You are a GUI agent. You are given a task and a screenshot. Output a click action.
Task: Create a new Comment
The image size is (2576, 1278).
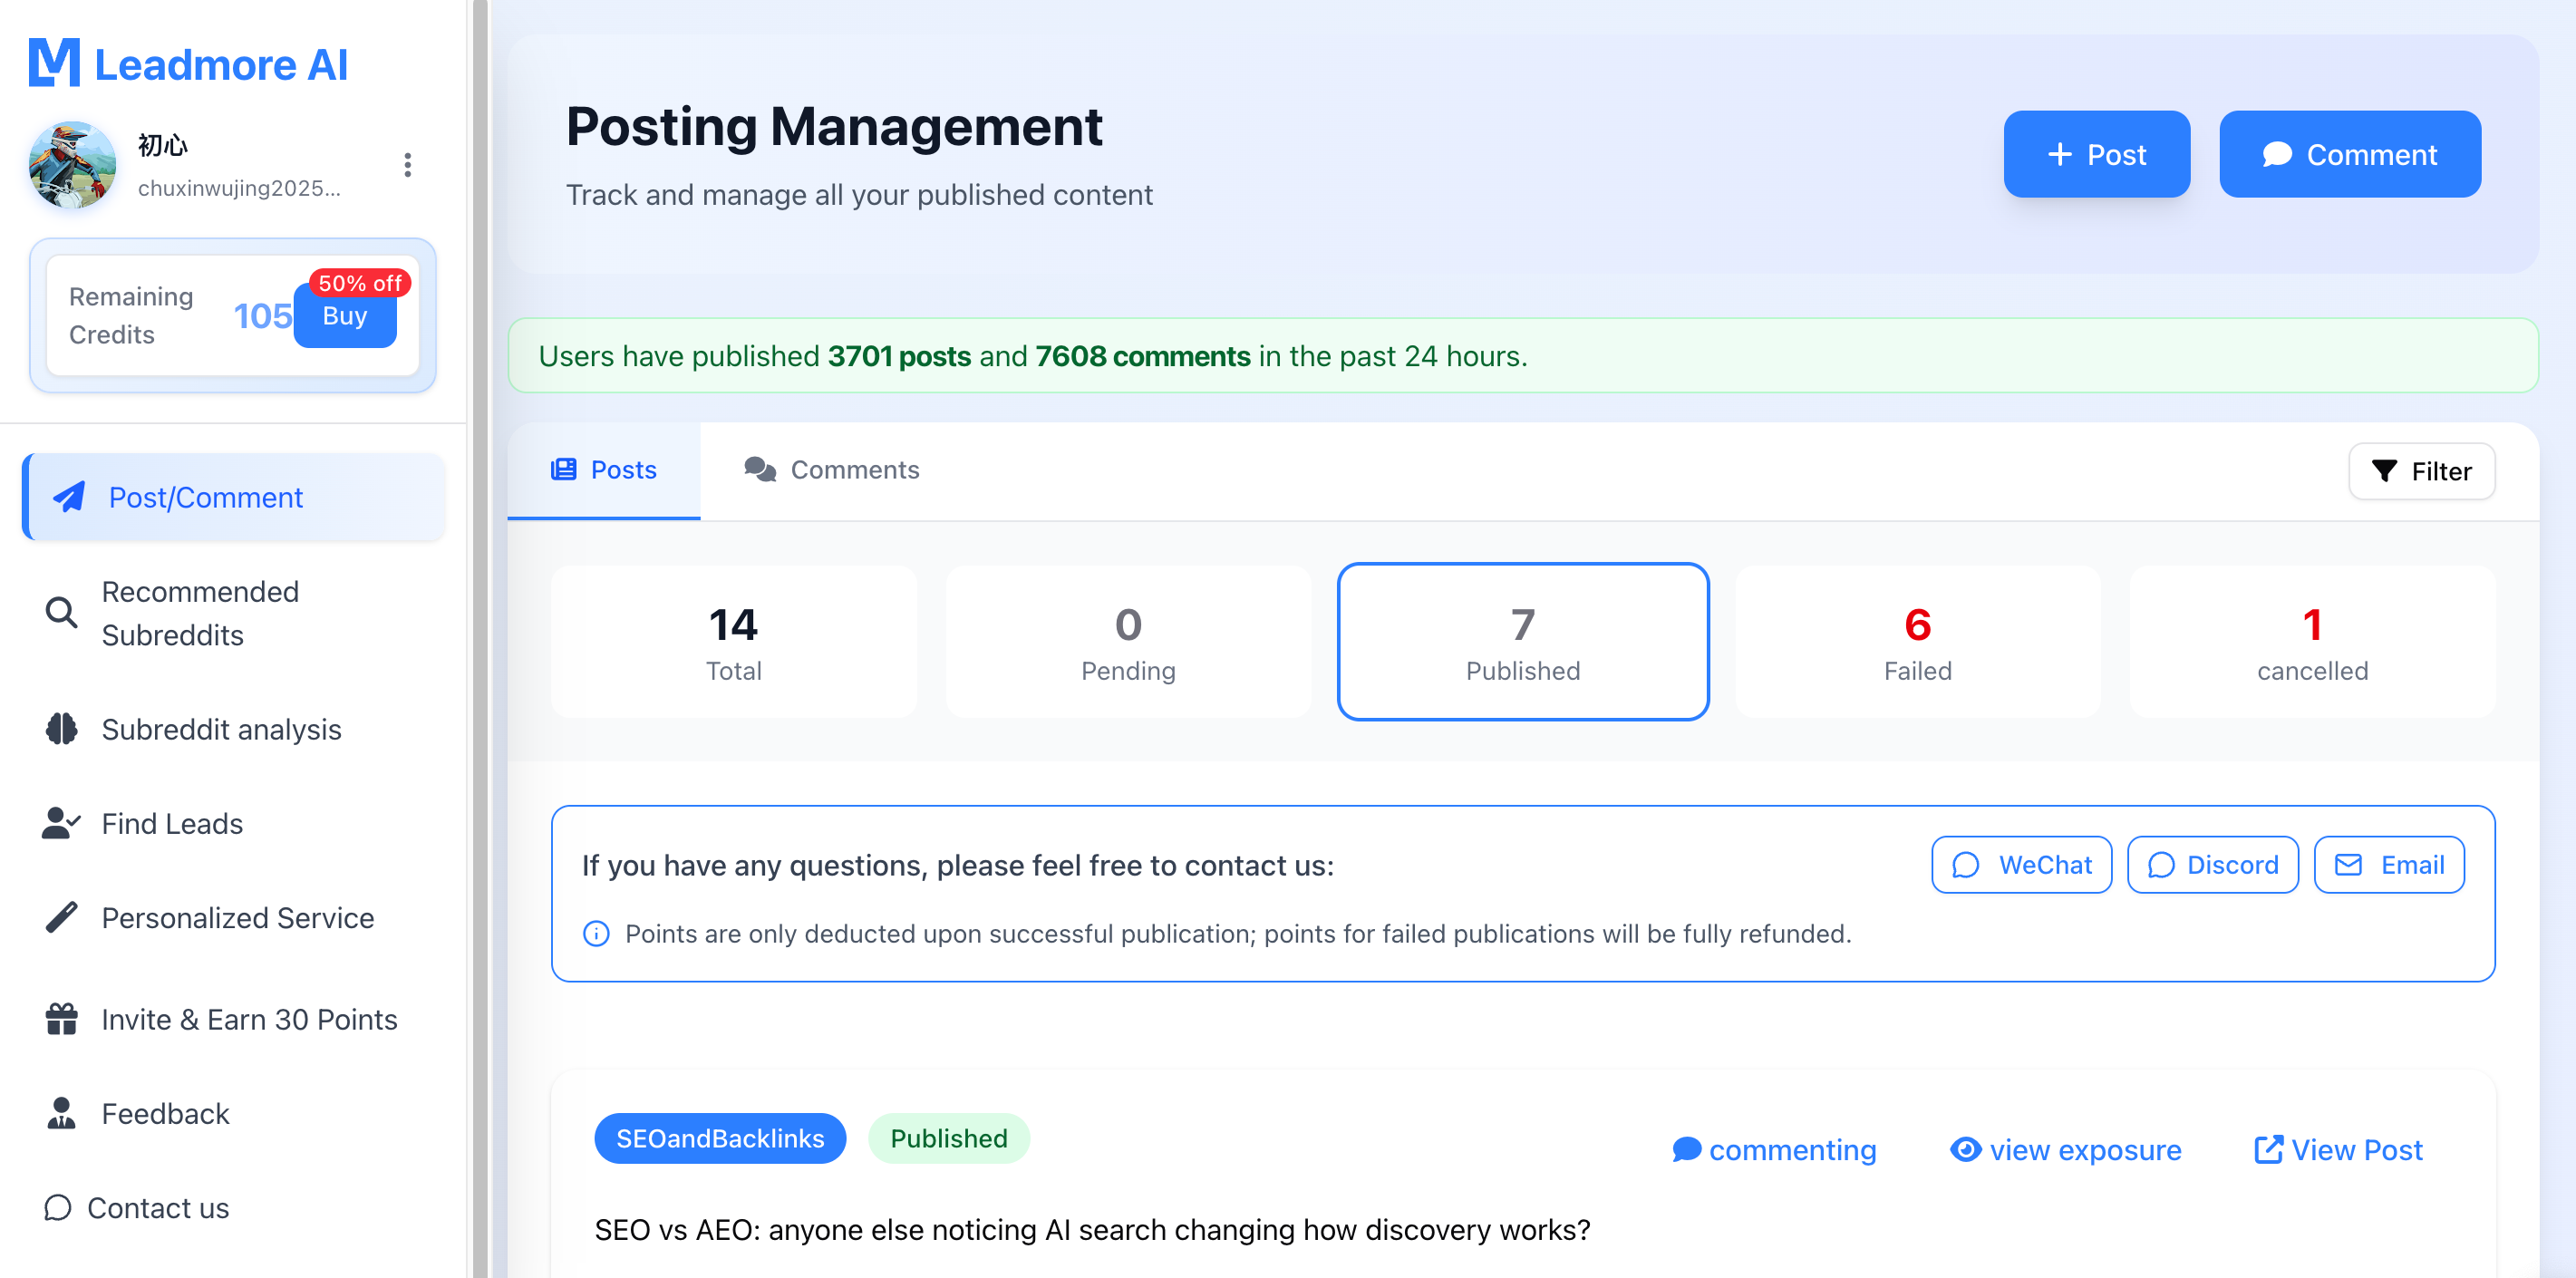coord(2349,154)
